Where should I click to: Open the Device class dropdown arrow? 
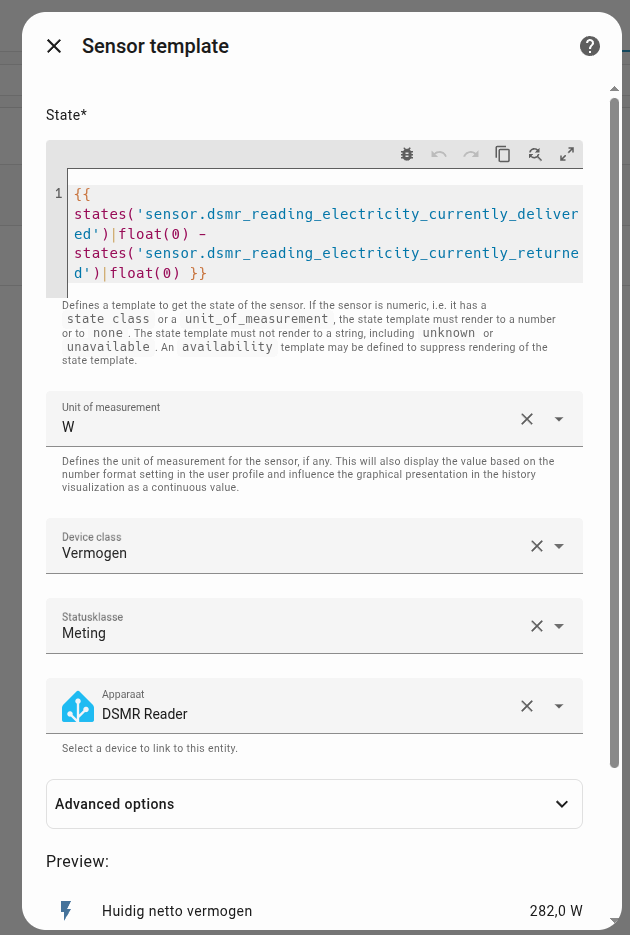tap(559, 546)
